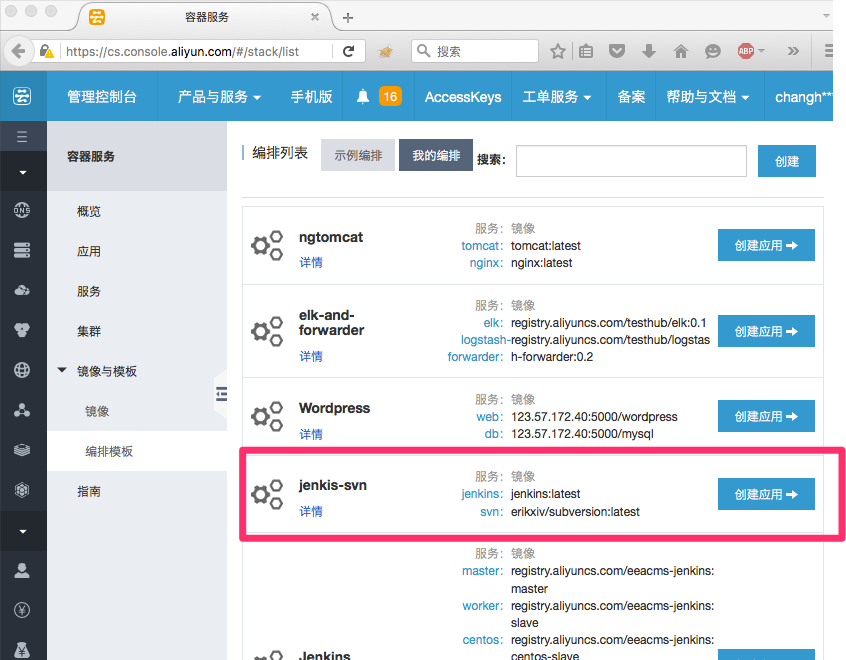Open 管理控制台 in the header

(101, 97)
